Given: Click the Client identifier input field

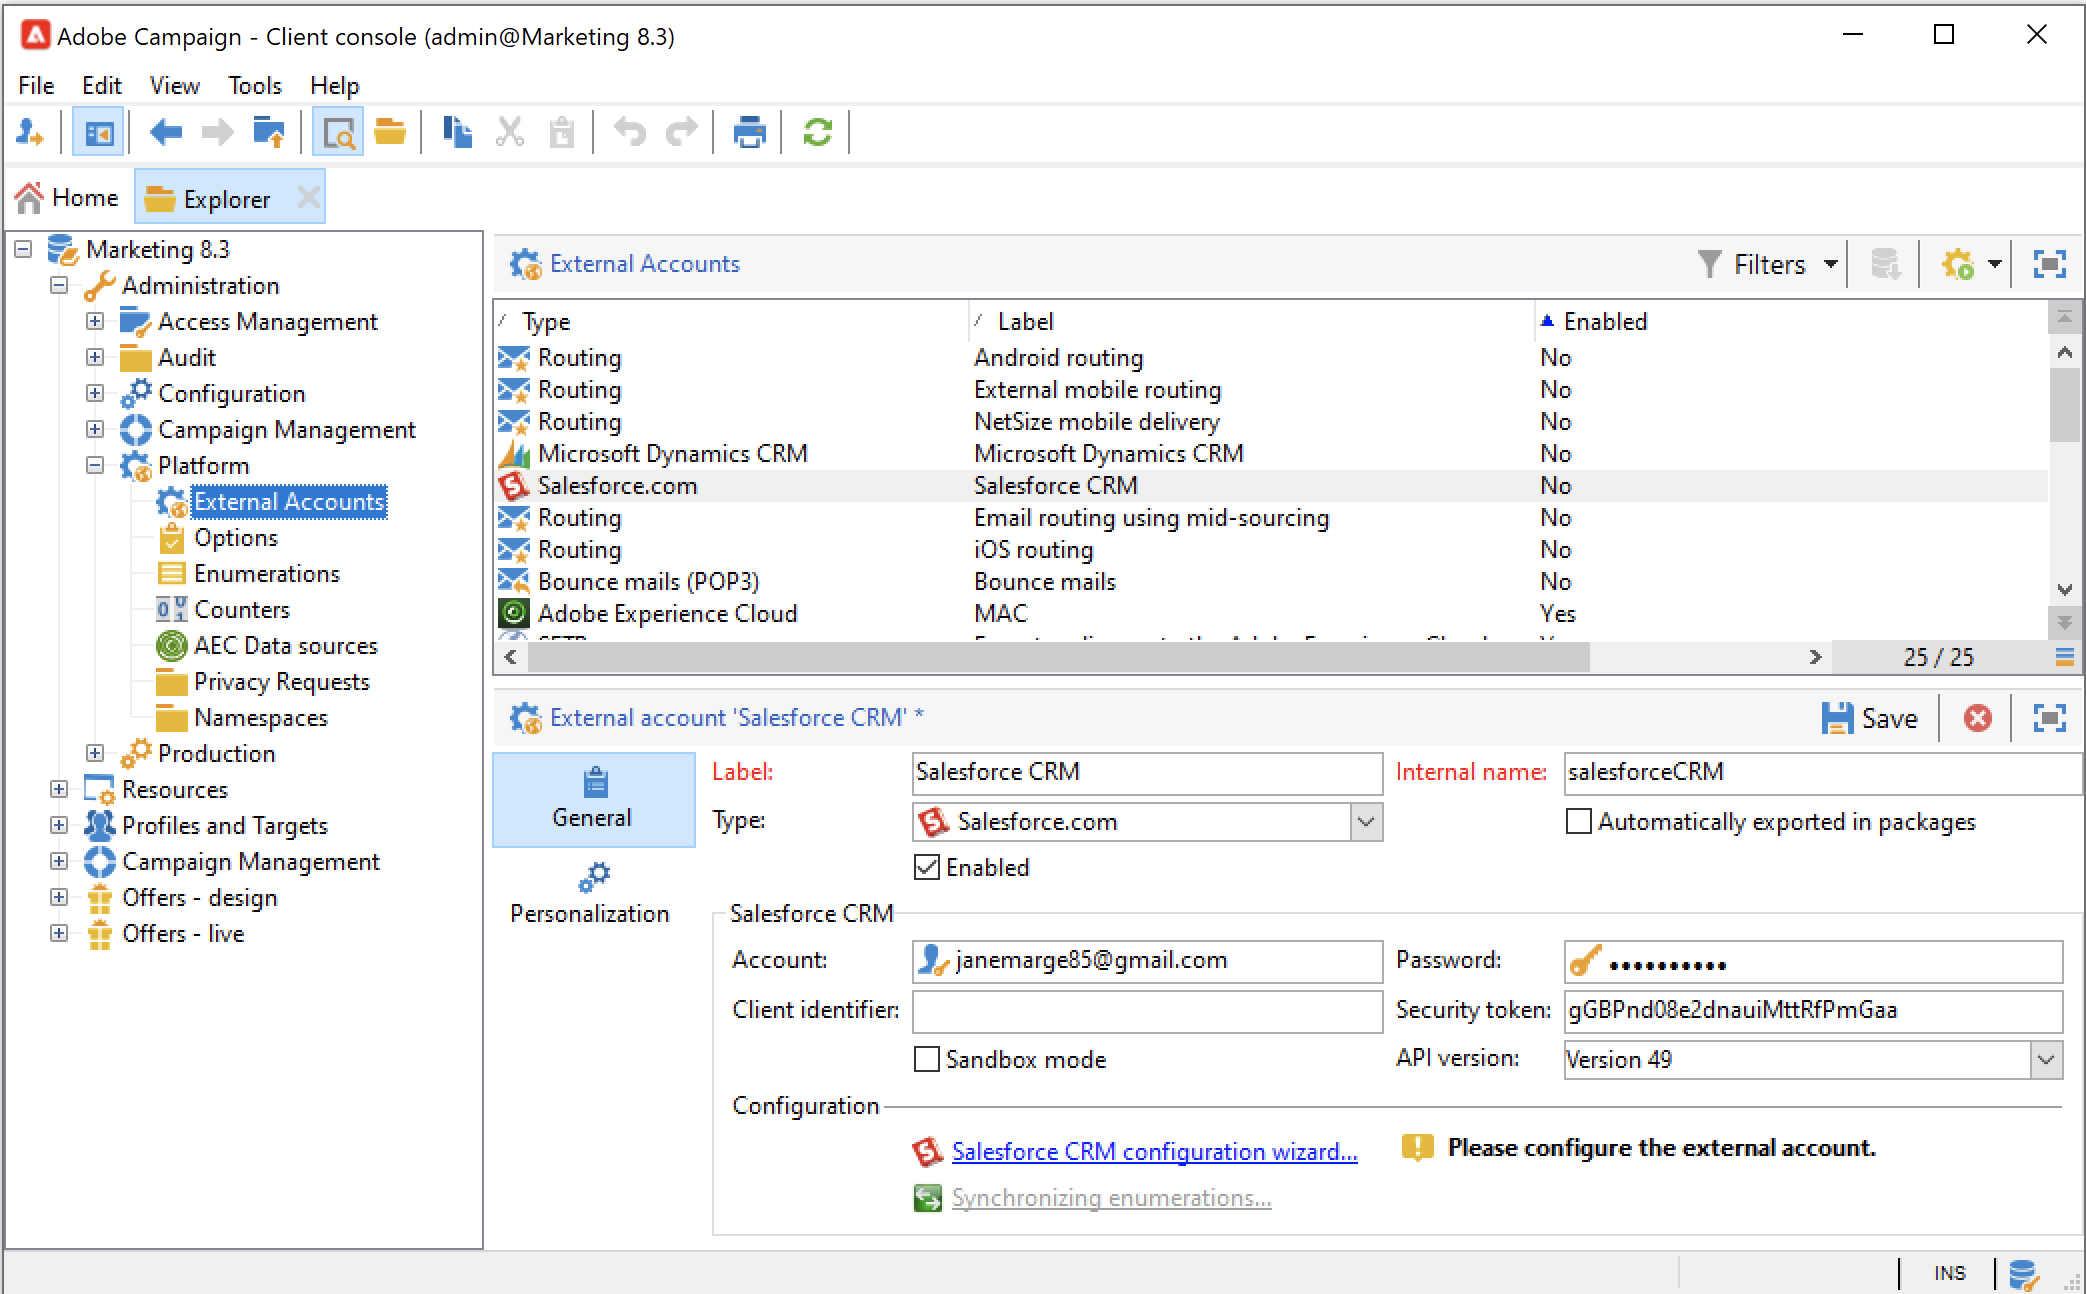Looking at the screenshot, I should [x=1147, y=1010].
